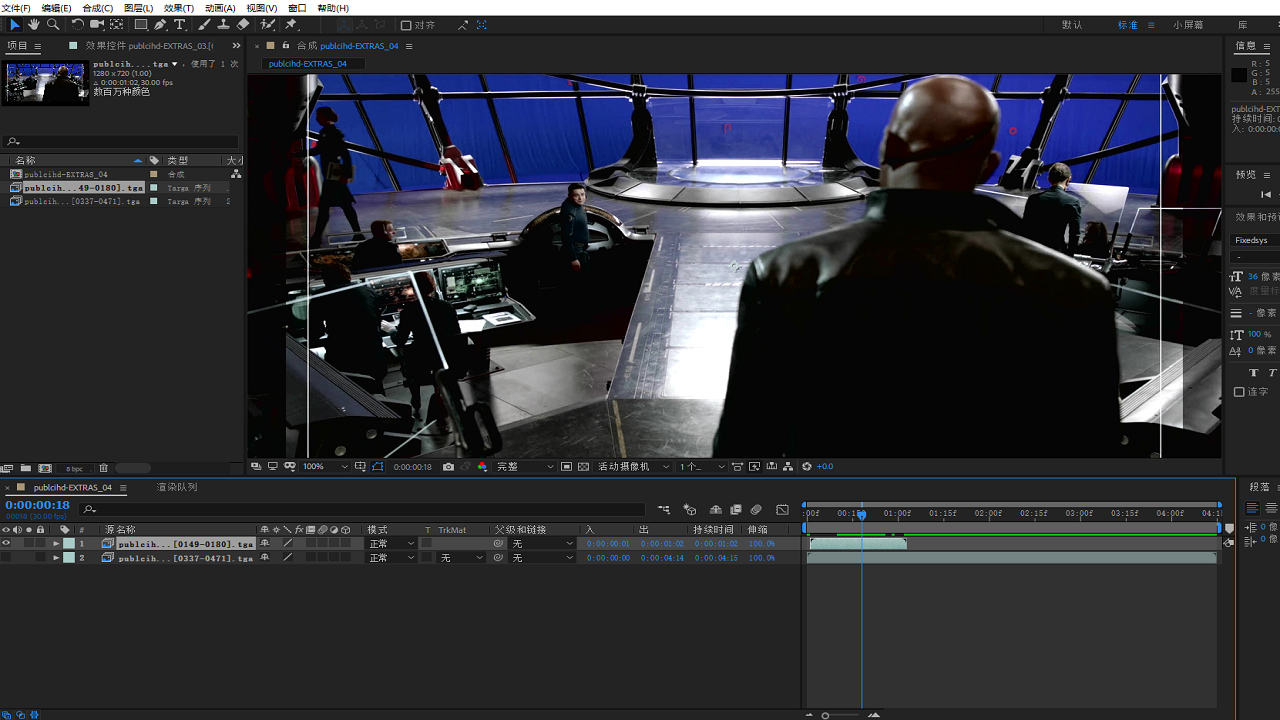Enable the 对齐 snapping checkbox
This screenshot has height=720, width=1280.
click(406, 25)
